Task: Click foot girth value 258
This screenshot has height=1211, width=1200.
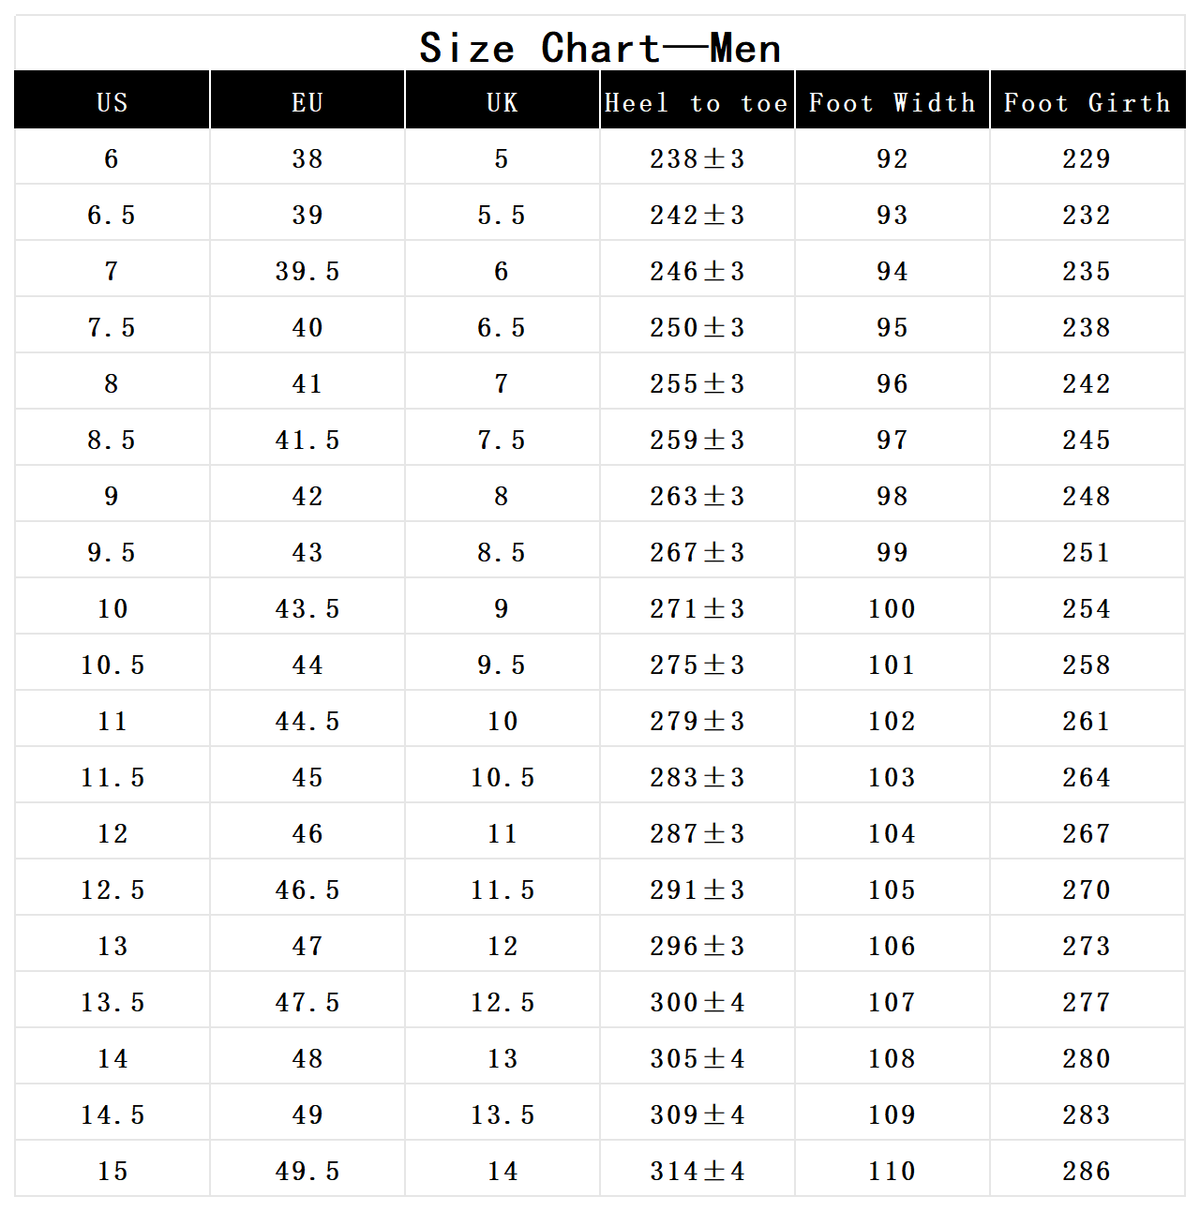Action: 1087,663
